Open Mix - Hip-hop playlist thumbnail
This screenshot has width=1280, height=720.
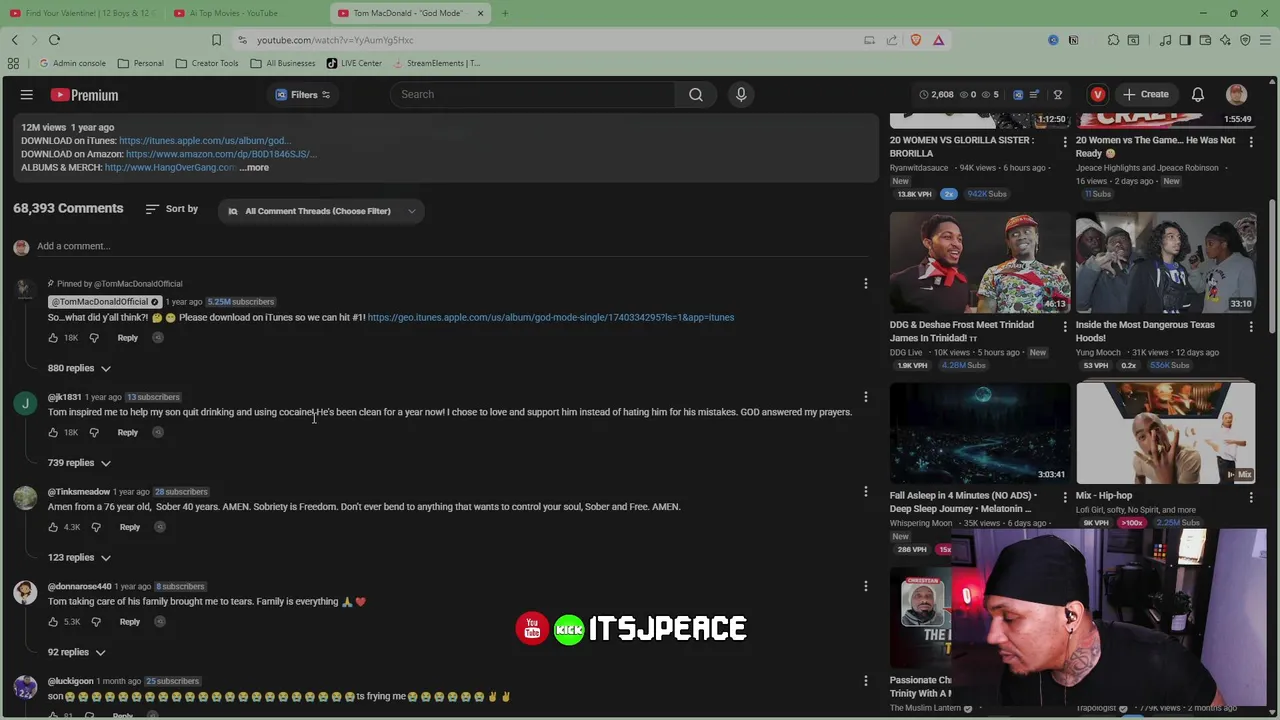(x=1166, y=432)
